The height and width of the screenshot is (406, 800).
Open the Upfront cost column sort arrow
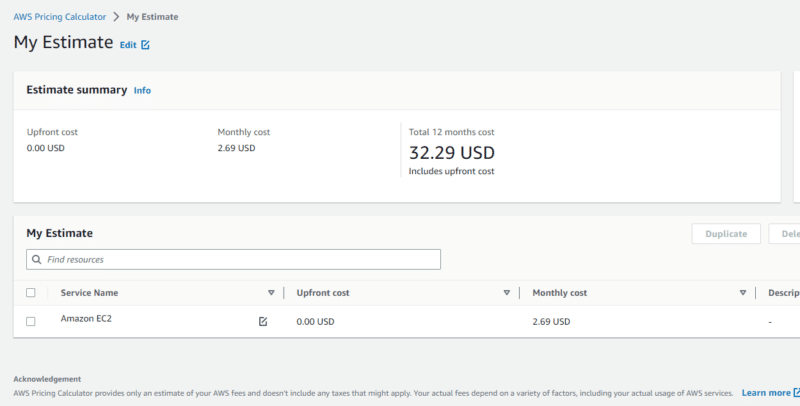click(507, 293)
